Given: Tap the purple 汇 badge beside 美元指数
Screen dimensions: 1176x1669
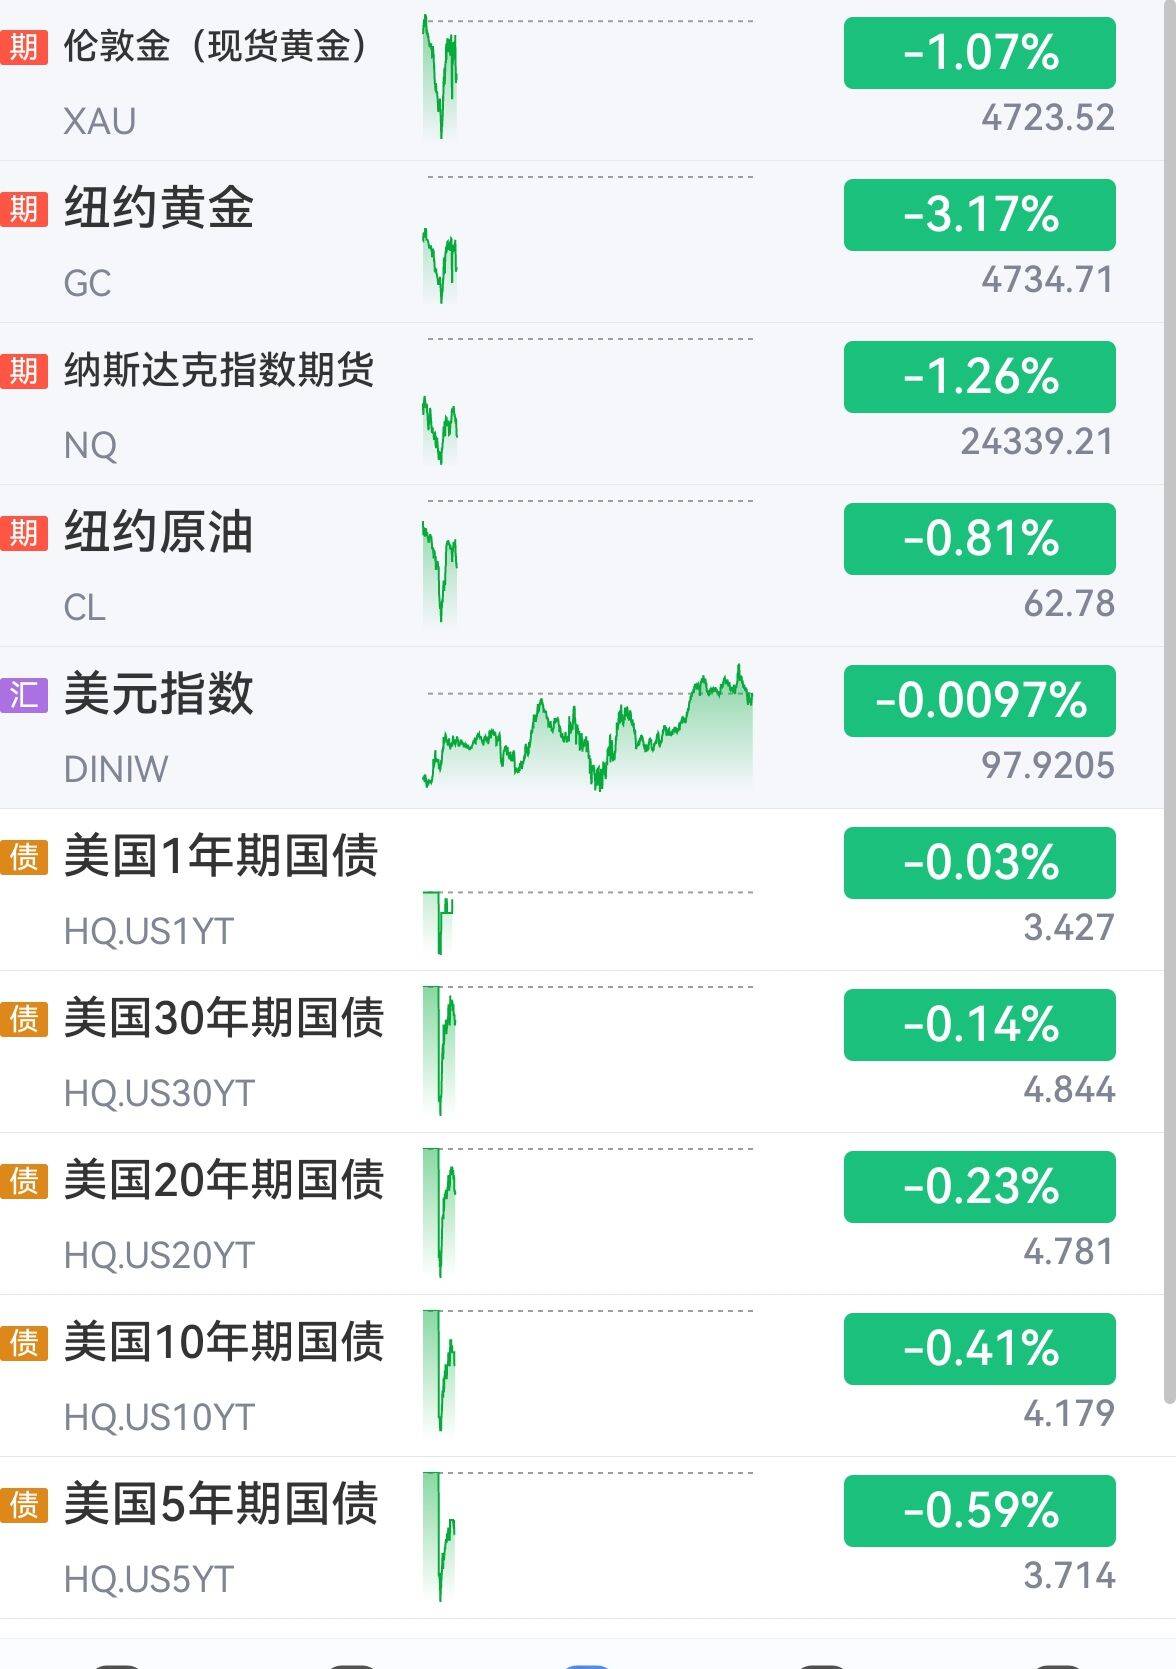Looking at the screenshot, I should click(x=24, y=694).
